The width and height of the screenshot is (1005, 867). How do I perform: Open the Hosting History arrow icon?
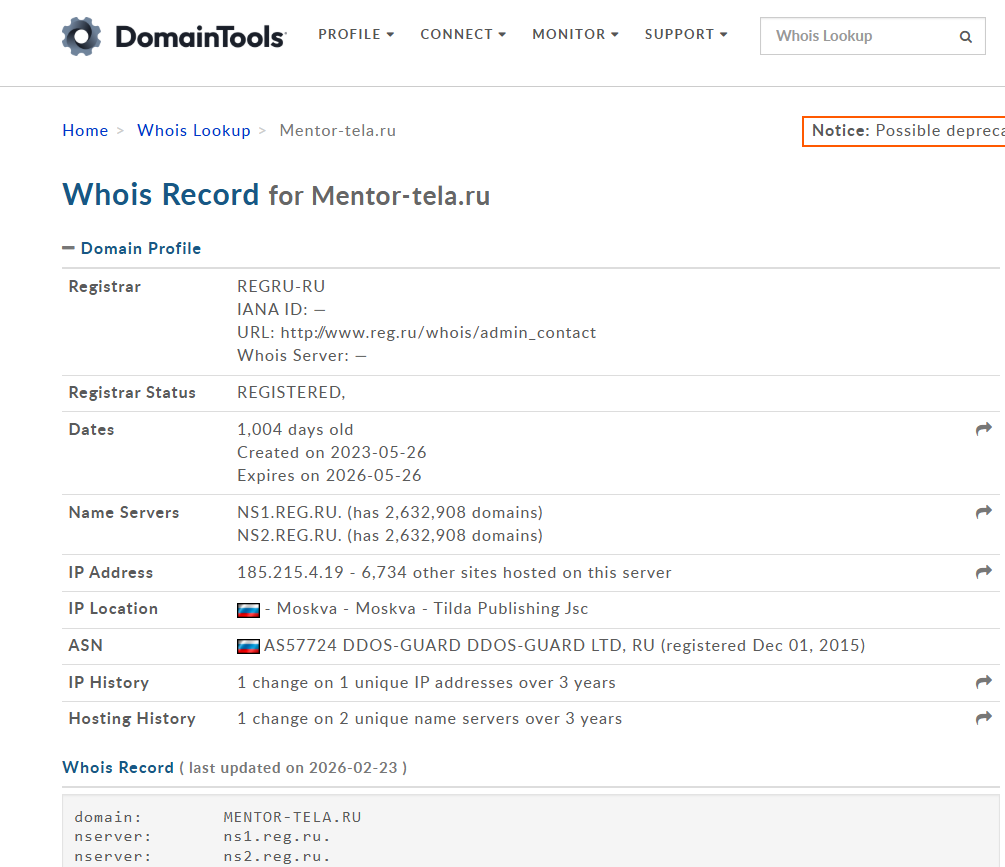point(984,718)
